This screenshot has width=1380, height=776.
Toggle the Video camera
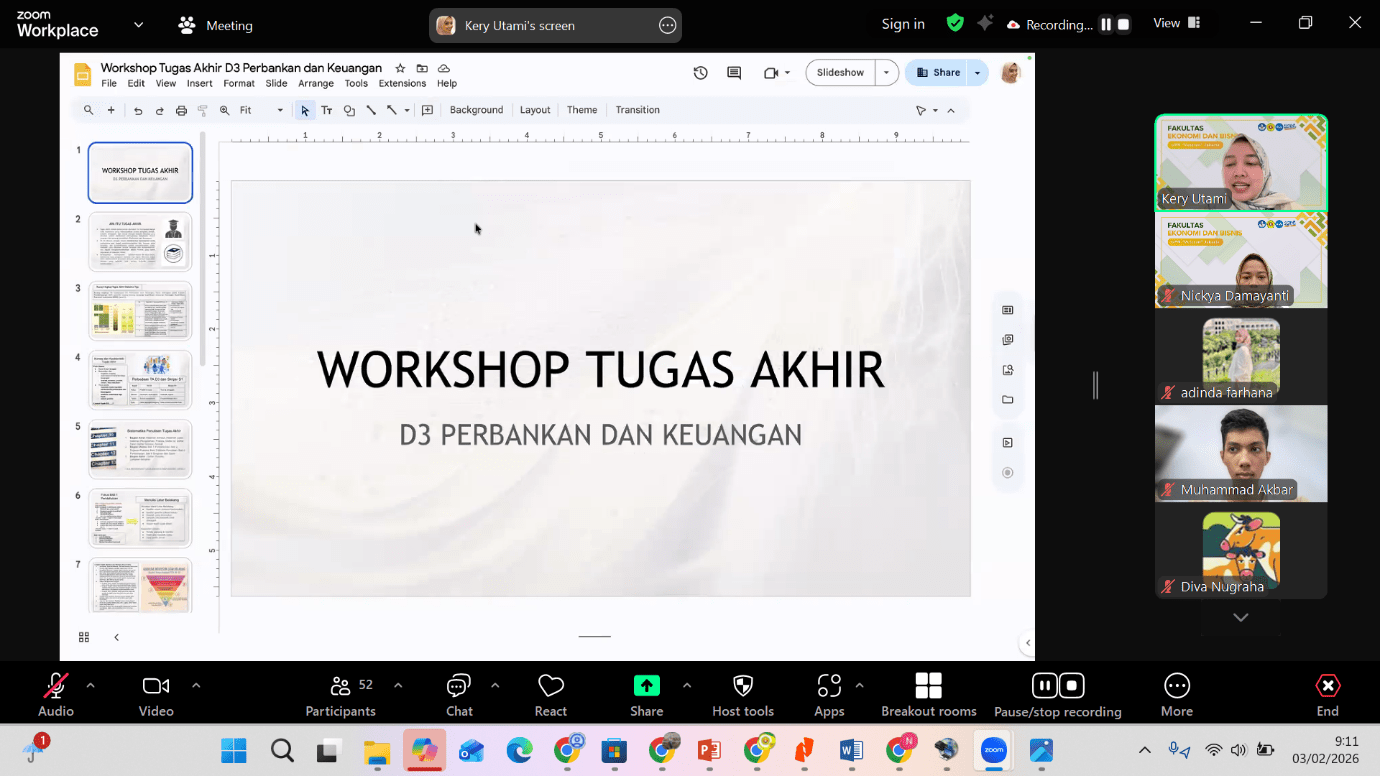[x=155, y=686]
